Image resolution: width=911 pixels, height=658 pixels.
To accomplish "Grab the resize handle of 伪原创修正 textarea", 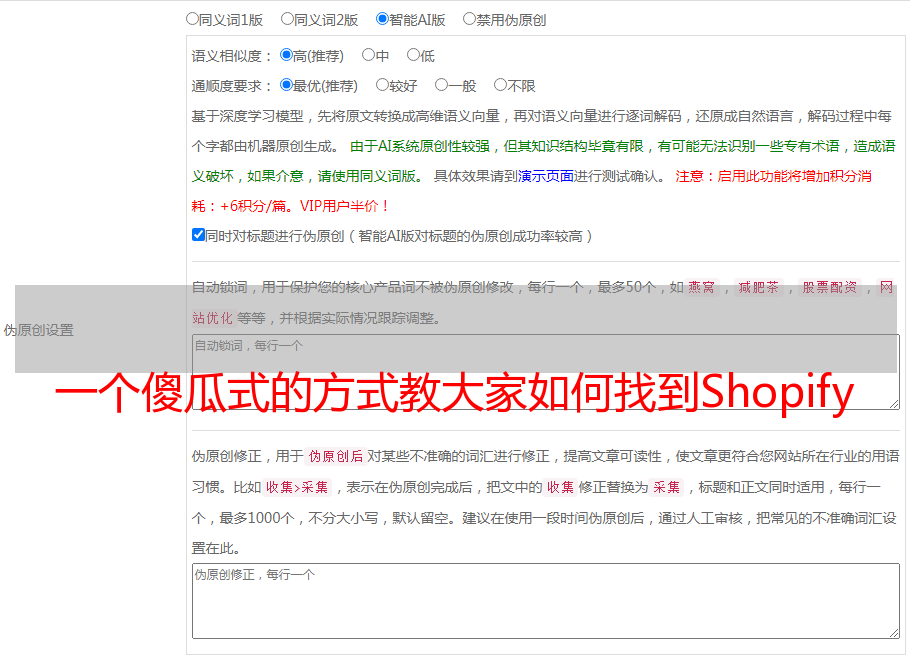I will pyautogui.click(x=894, y=633).
